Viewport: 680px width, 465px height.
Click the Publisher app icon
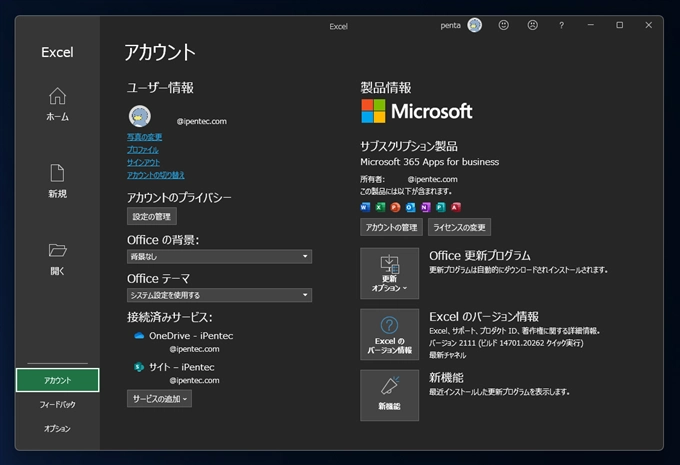(441, 207)
